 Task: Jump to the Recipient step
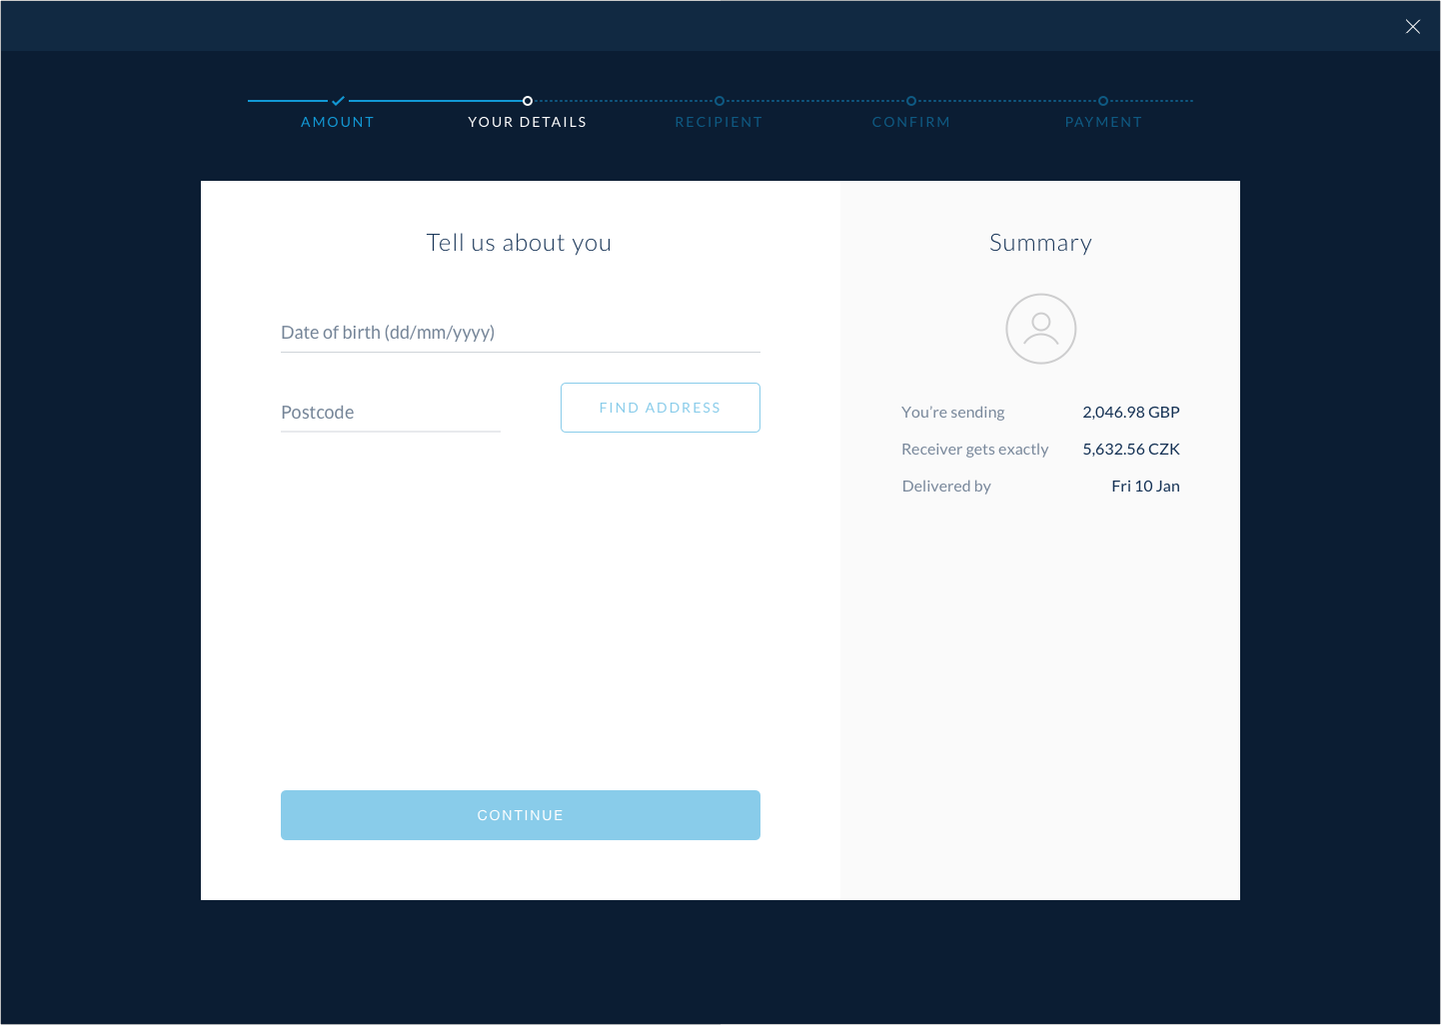pyautogui.click(x=718, y=122)
